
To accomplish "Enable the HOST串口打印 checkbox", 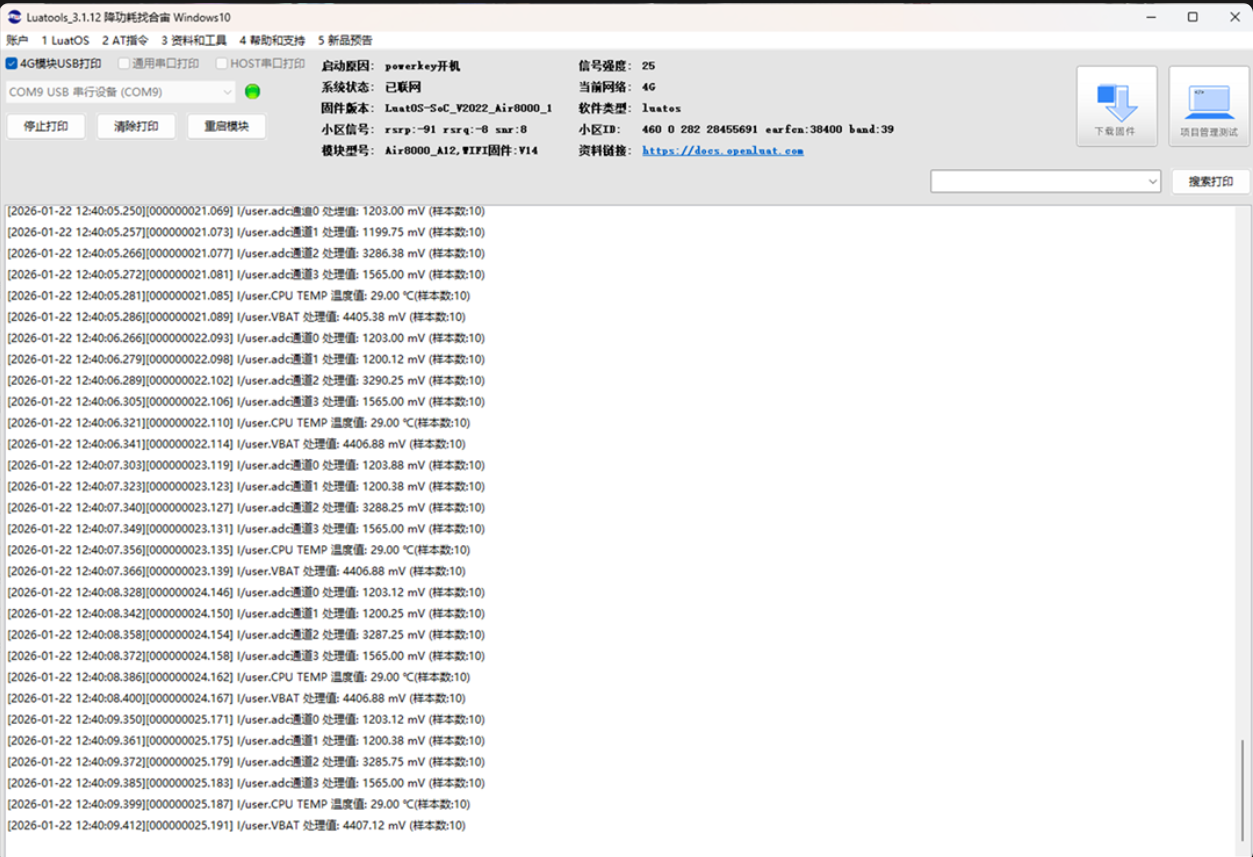I will tap(222, 64).
